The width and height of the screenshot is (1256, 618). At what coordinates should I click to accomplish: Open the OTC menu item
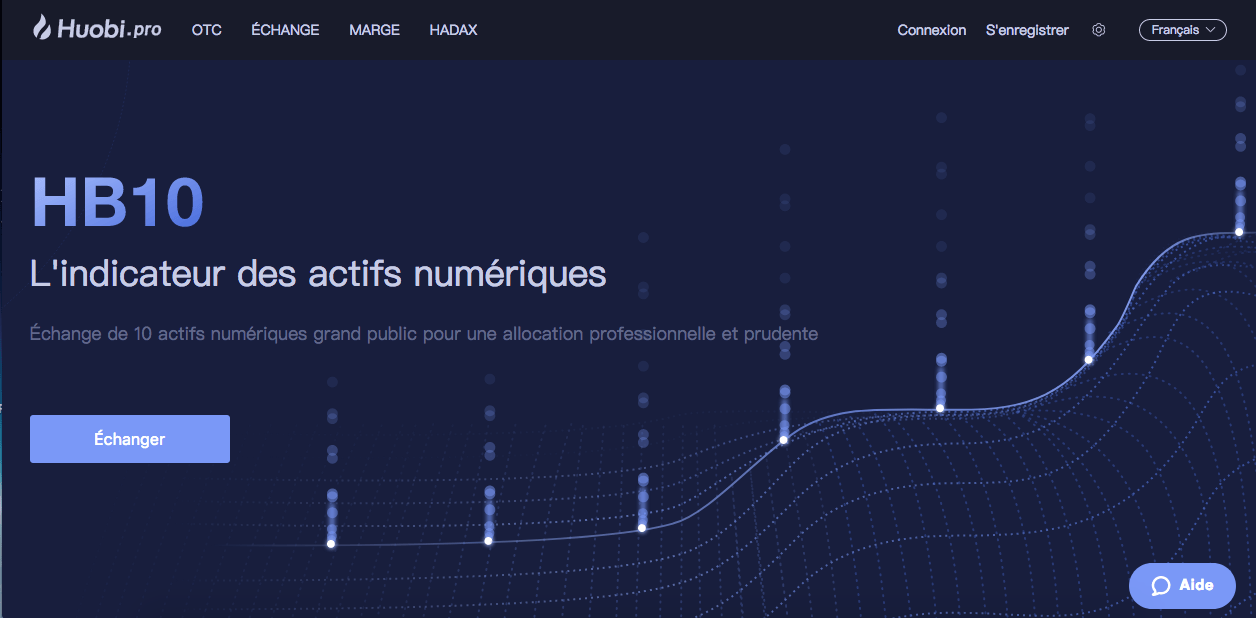(x=206, y=30)
